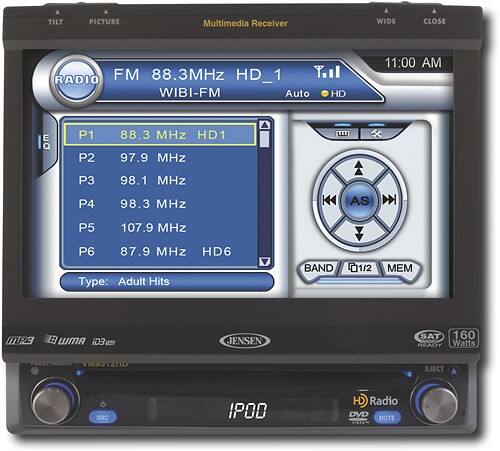Select preset P6 87.9 MHz HD6

click(x=160, y=251)
